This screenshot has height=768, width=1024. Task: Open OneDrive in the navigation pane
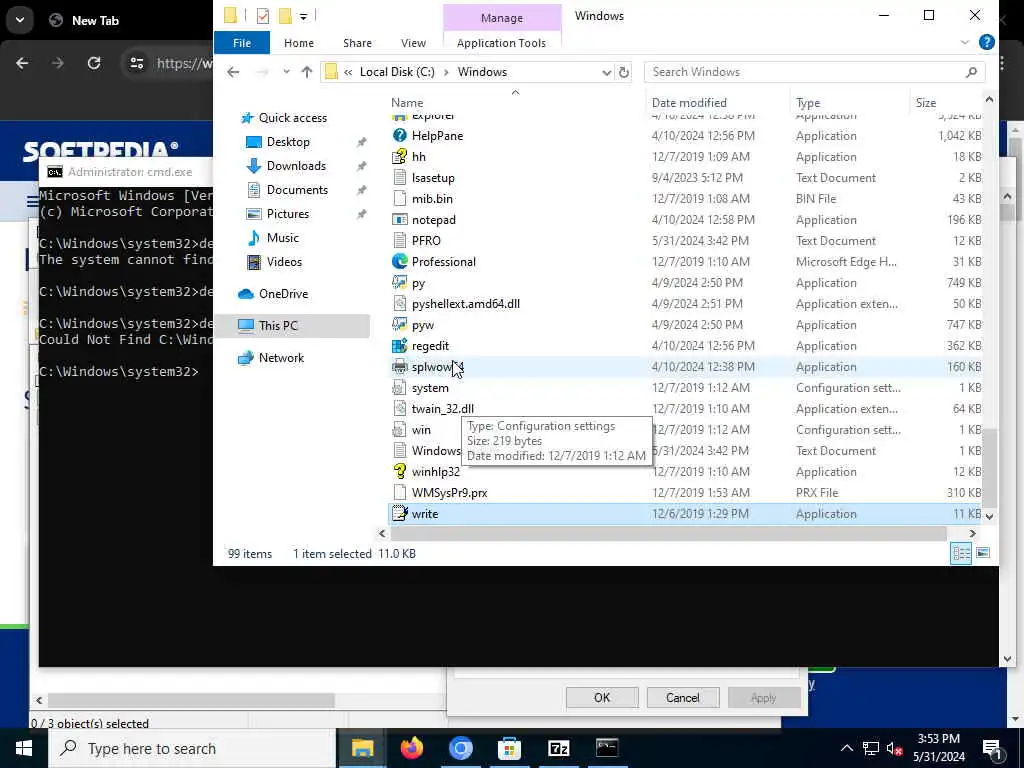click(x=283, y=294)
